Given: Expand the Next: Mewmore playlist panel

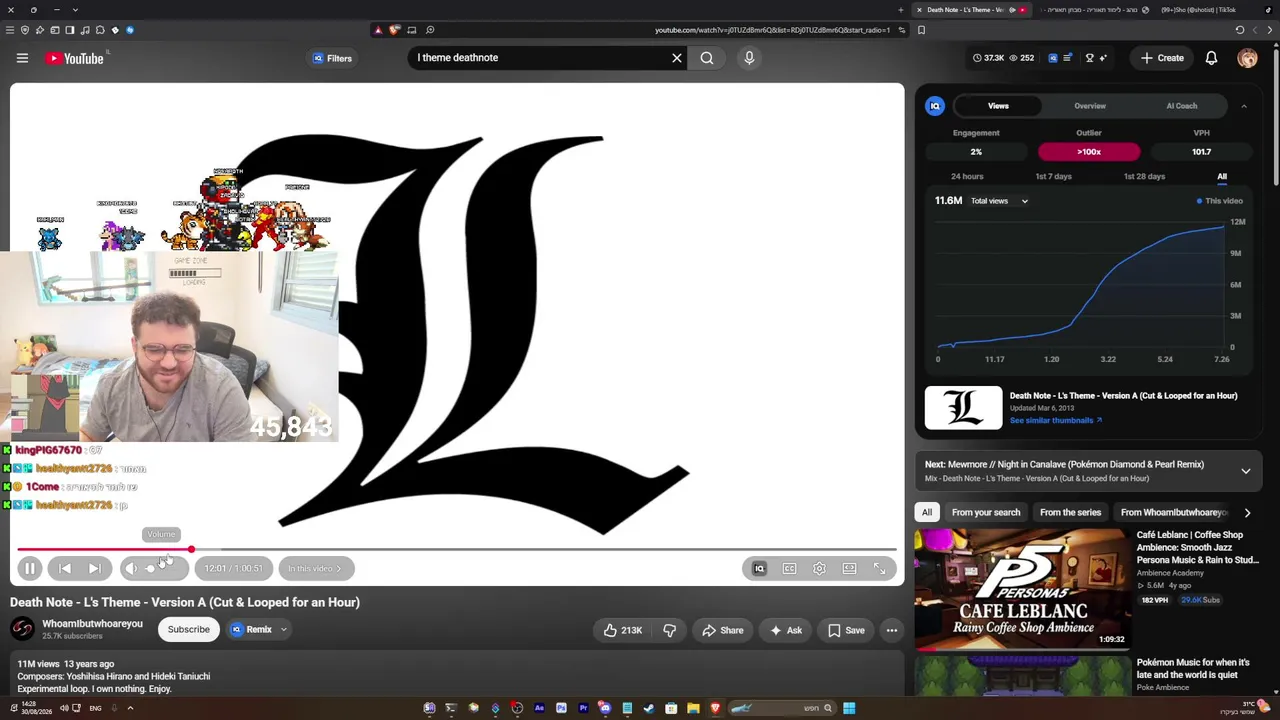Looking at the screenshot, I should [x=1246, y=471].
